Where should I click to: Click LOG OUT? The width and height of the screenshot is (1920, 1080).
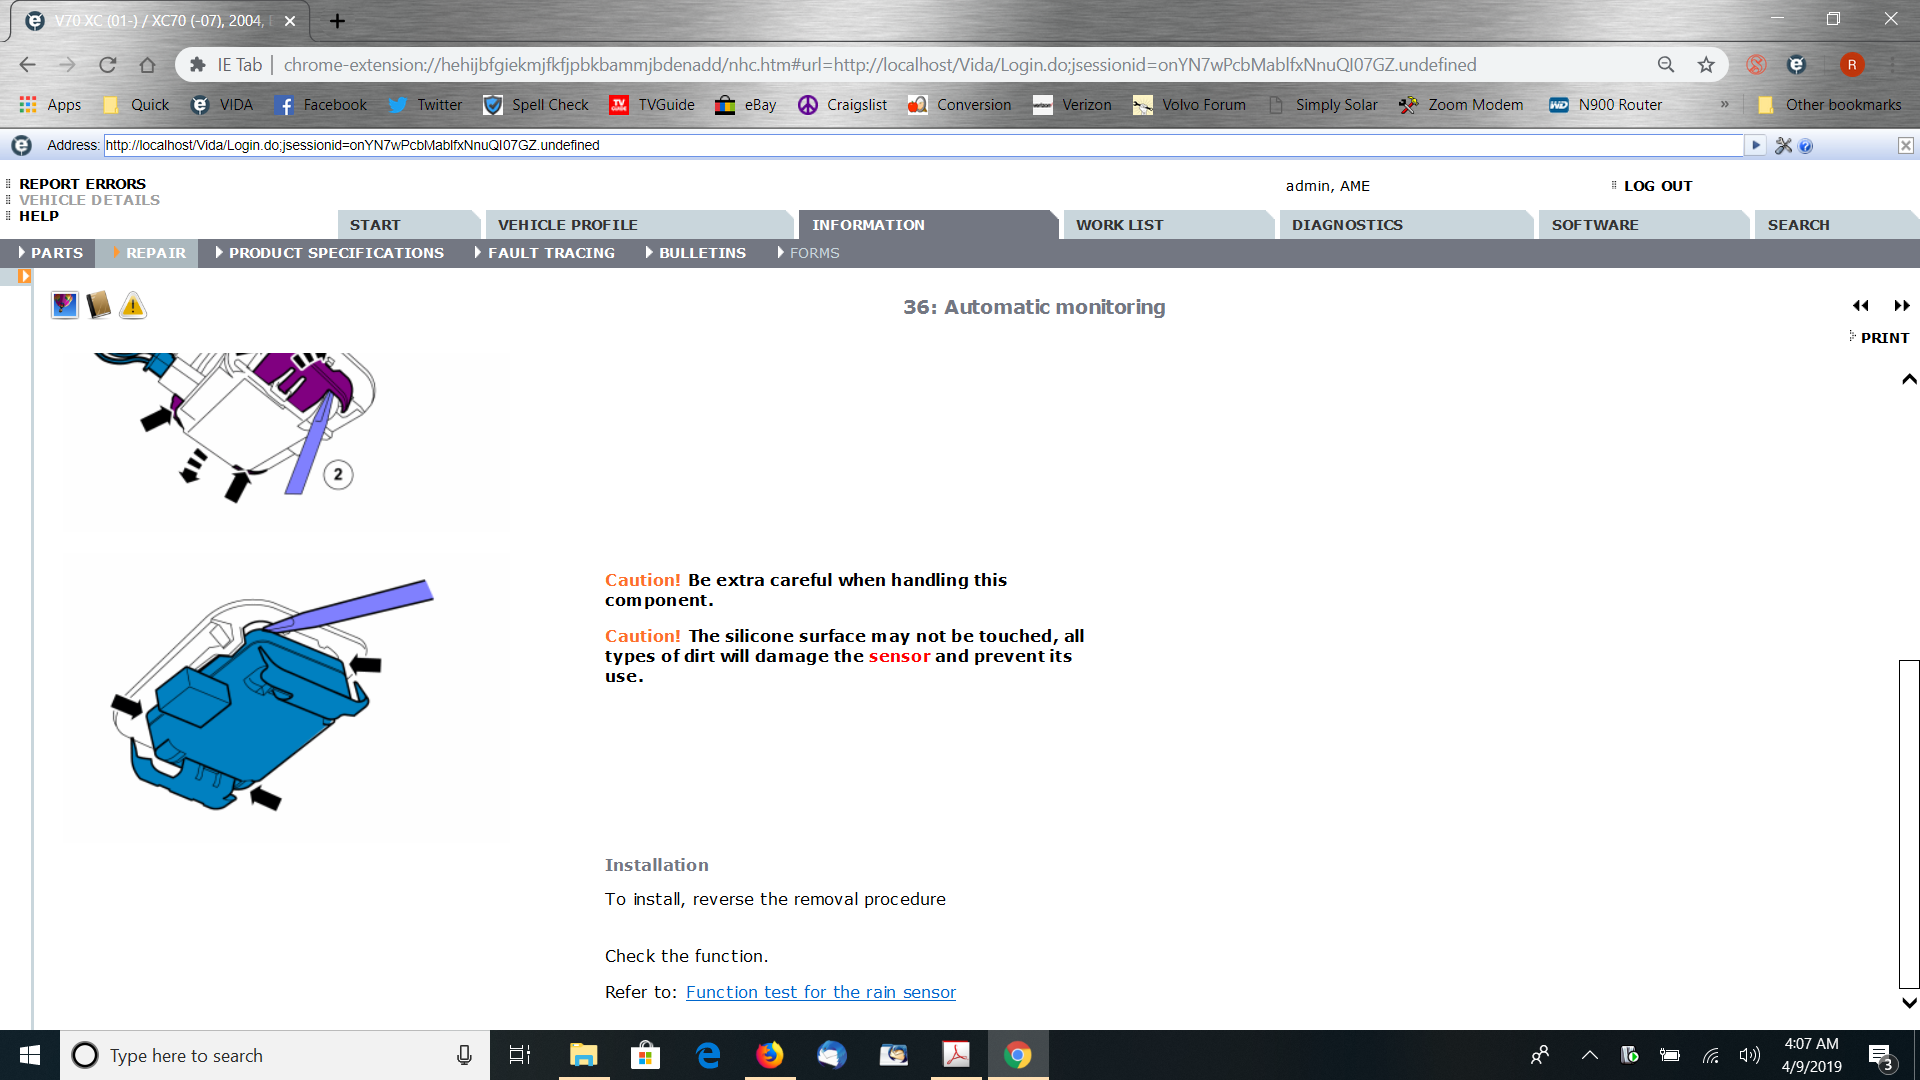click(1657, 186)
